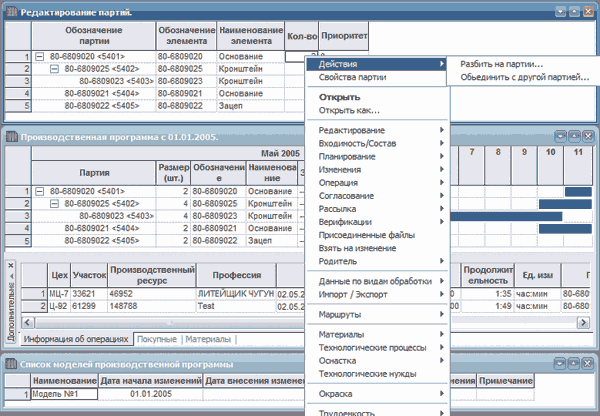Click the Профессия column header
The image size is (600, 416).
(x=236, y=275)
